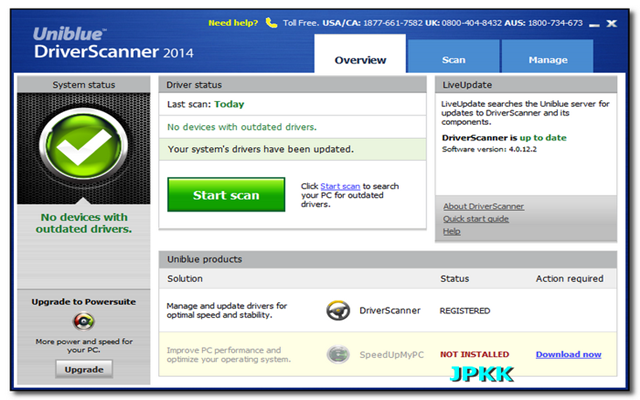Open the Help link in LiveUpdate panel
640x400 pixels.
[451, 231]
